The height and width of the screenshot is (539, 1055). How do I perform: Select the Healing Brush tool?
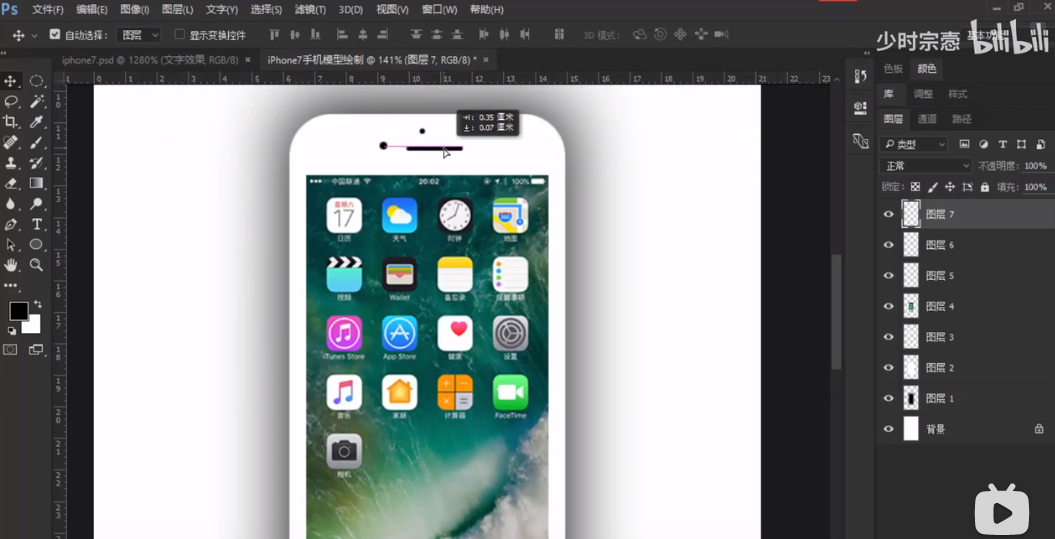click(11, 142)
